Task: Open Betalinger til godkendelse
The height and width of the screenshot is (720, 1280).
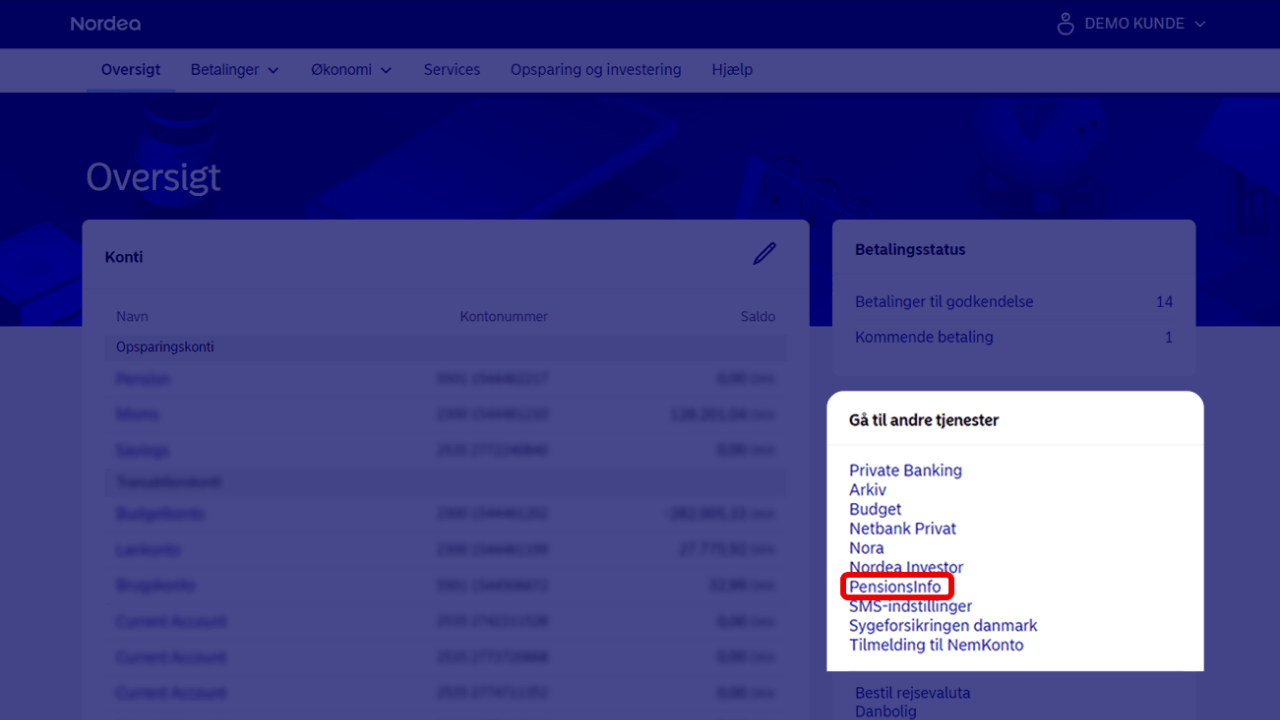Action: (x=944, y=302)
